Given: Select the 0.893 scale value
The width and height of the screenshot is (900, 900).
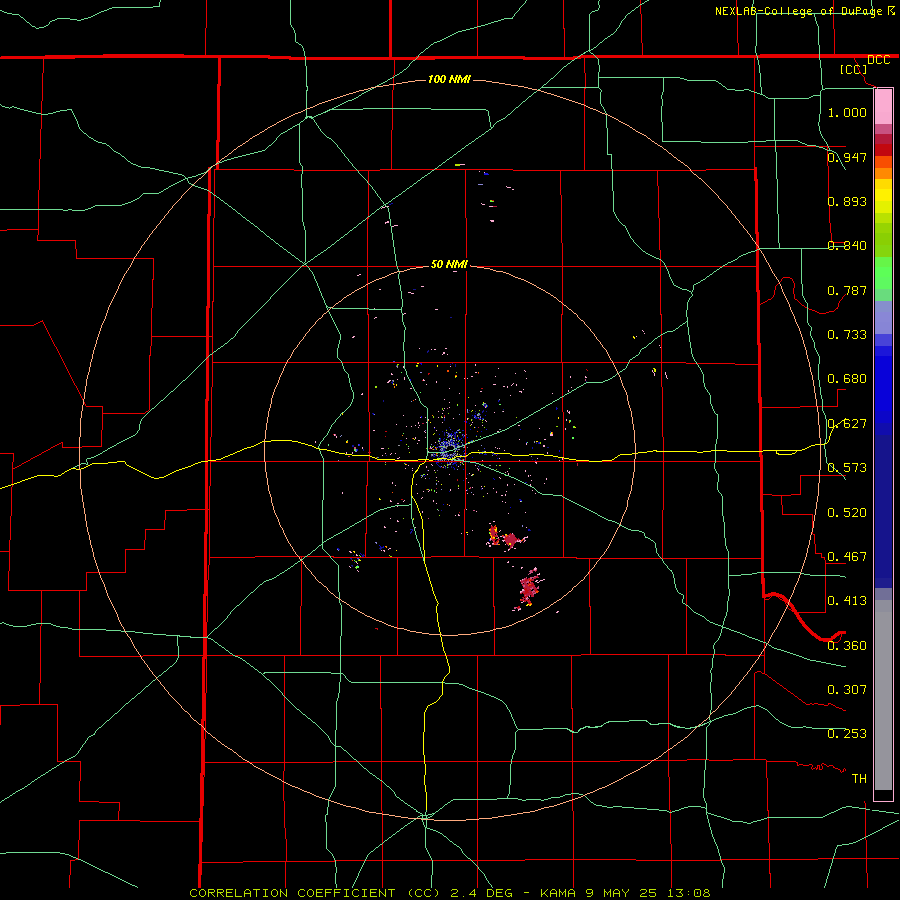Looking at the screenshot, I should 847,201.
